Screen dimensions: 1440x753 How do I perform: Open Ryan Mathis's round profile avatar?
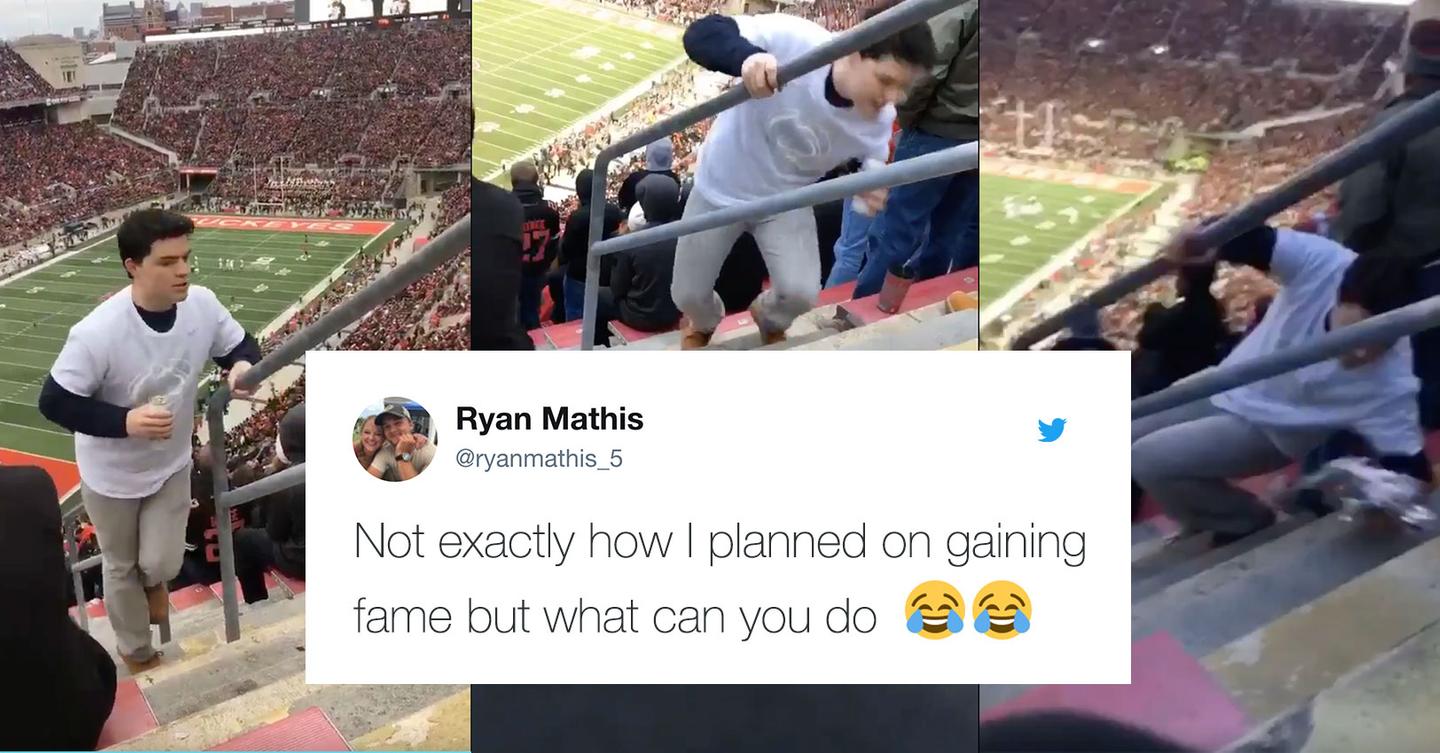394,440
